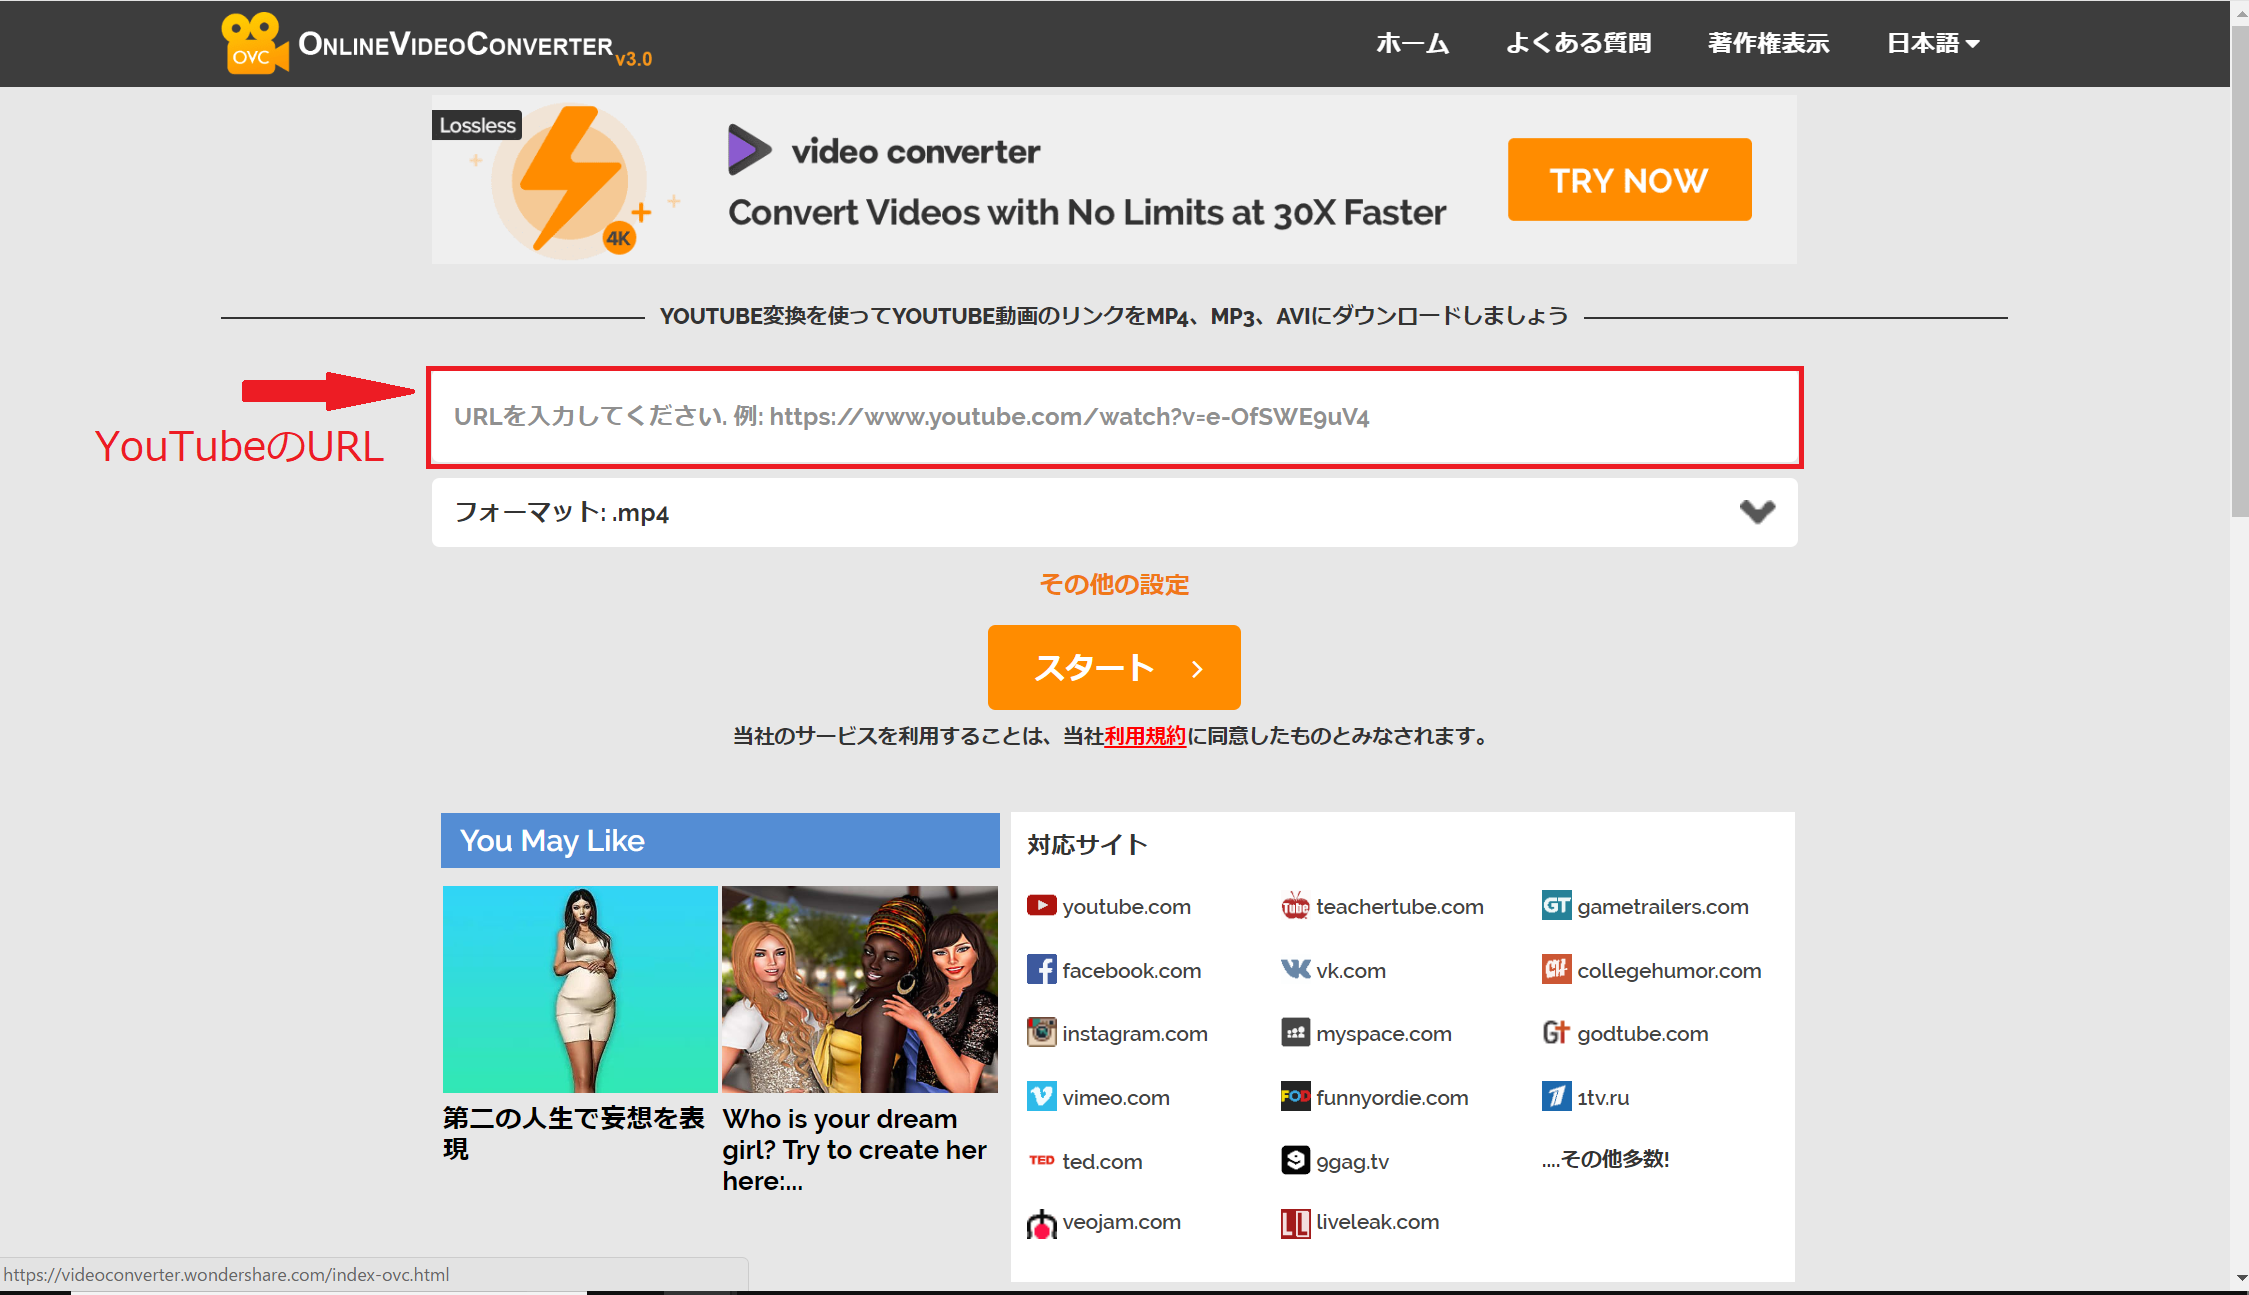The image size is (2249, 1295).
Task: Click the veojam.com site icon
Action: tap(1041, 1223)
